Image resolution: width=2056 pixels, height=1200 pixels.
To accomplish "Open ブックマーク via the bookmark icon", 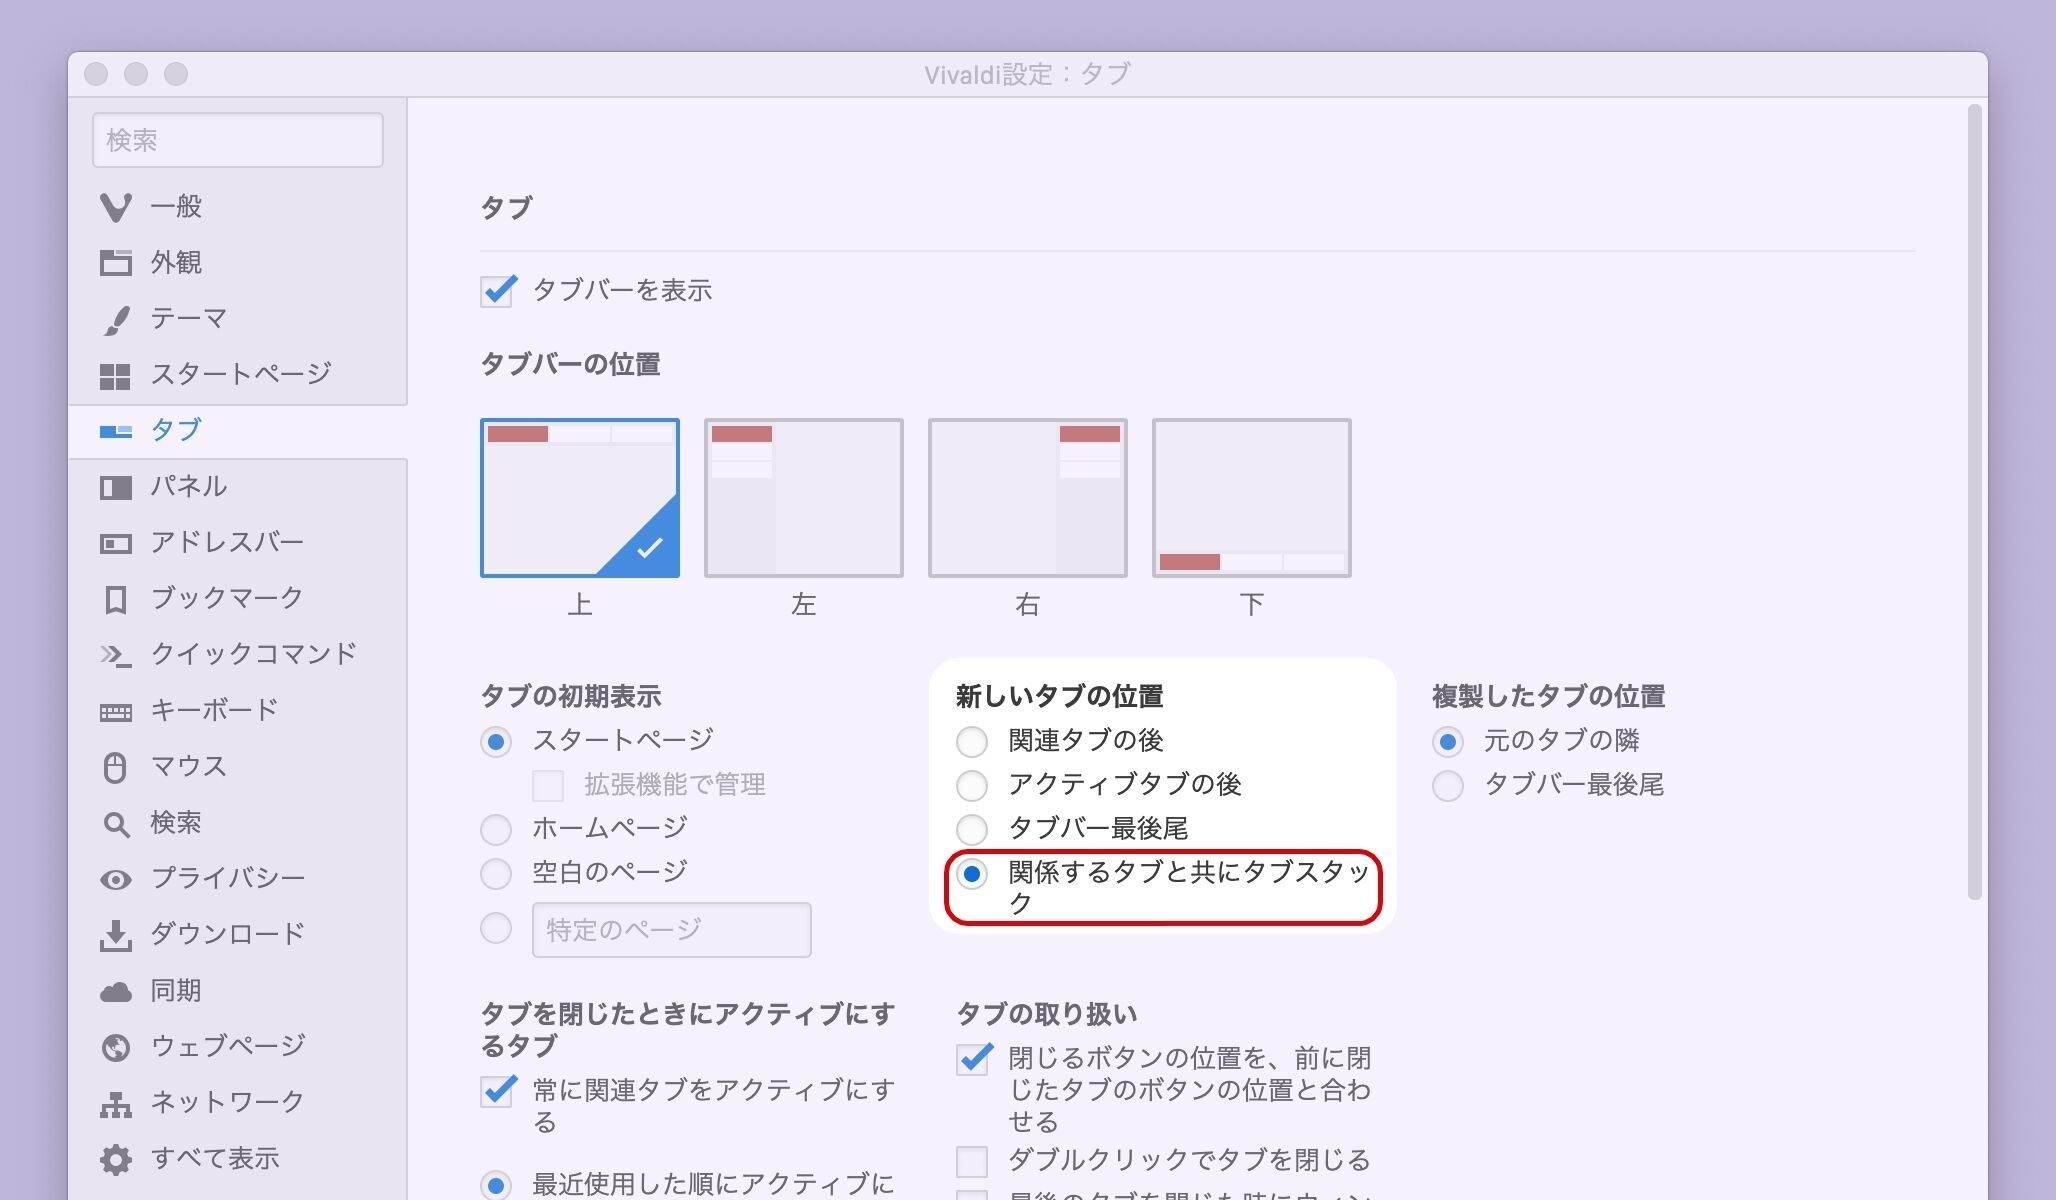I will pos(116,600).
